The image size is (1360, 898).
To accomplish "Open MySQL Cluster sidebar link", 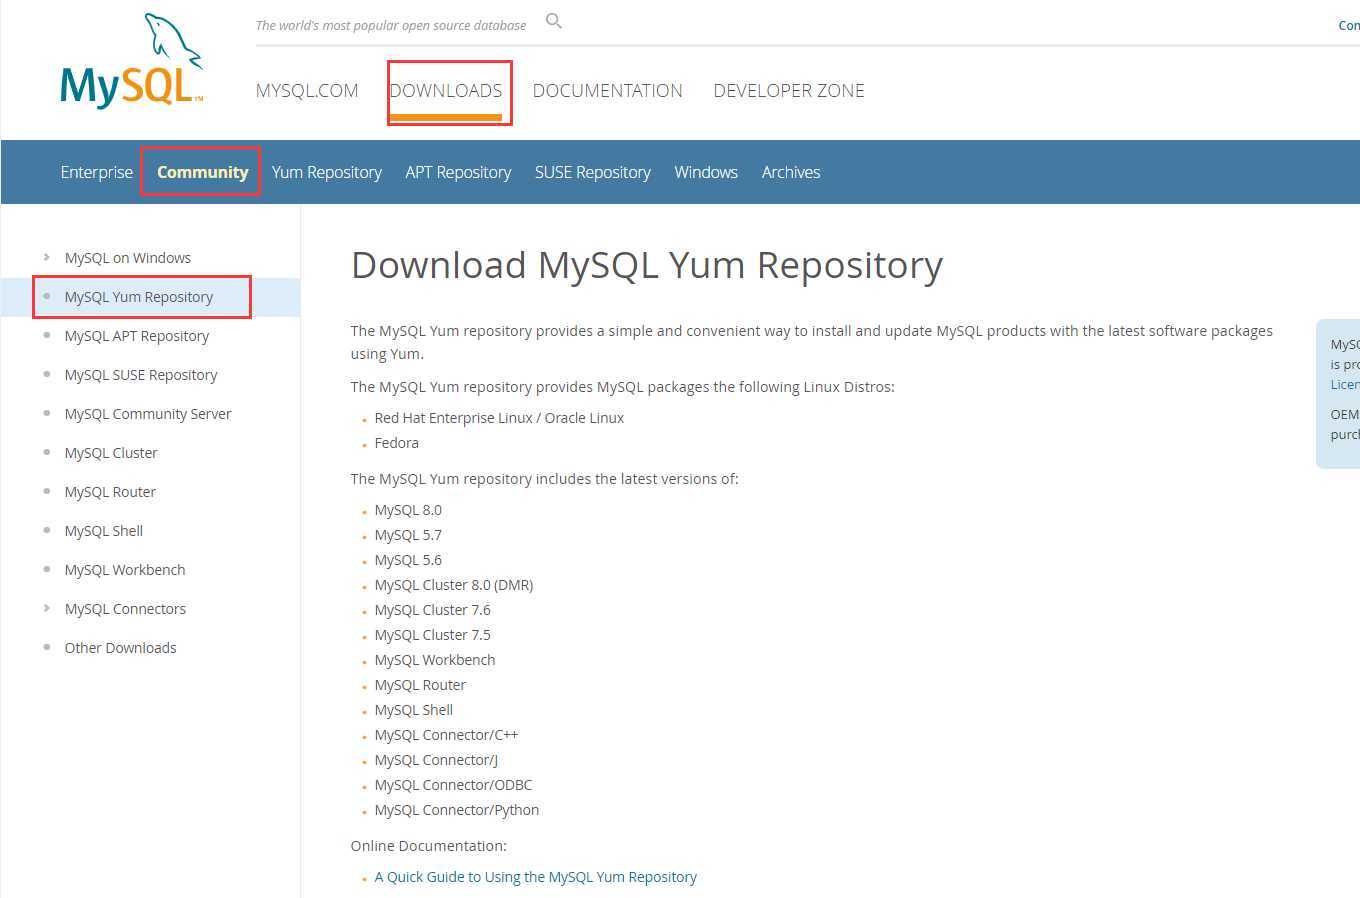I will pos(111,453).
